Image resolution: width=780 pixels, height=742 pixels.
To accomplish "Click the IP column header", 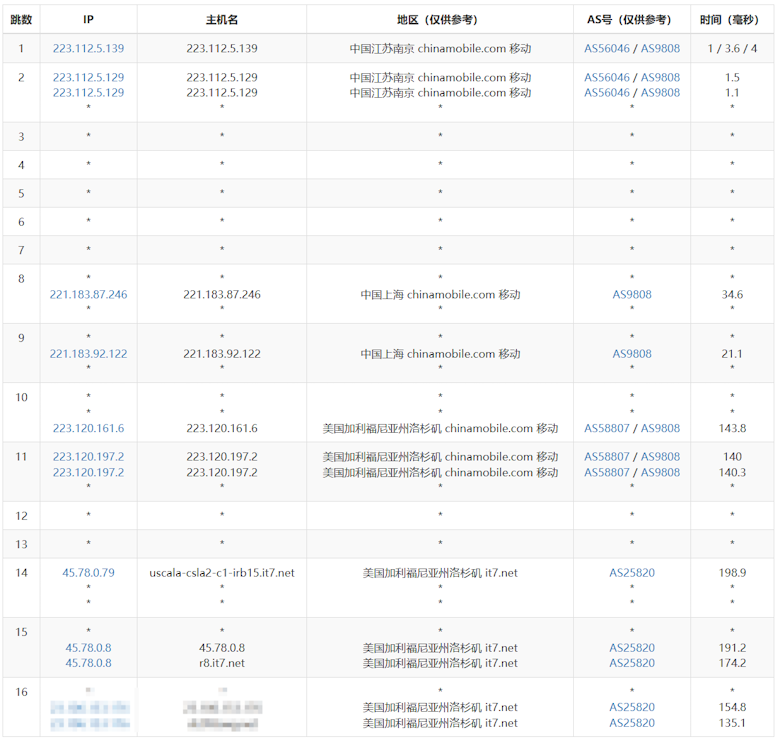I will point(89,19).
